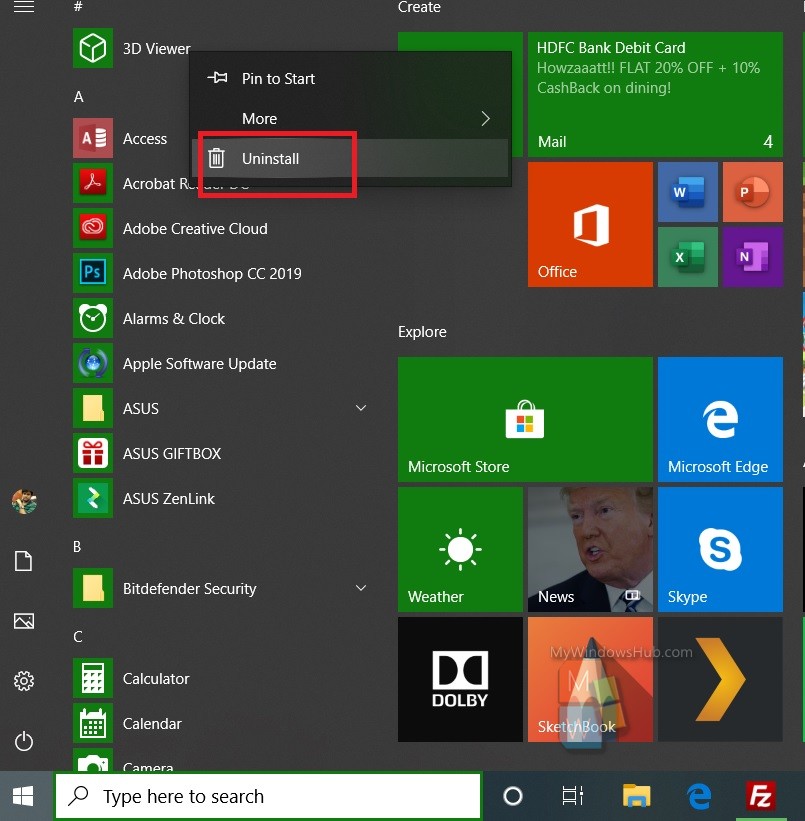This screenshot has width=805, height=821.
Task: Click the Create group title
Action: (419, 7)
